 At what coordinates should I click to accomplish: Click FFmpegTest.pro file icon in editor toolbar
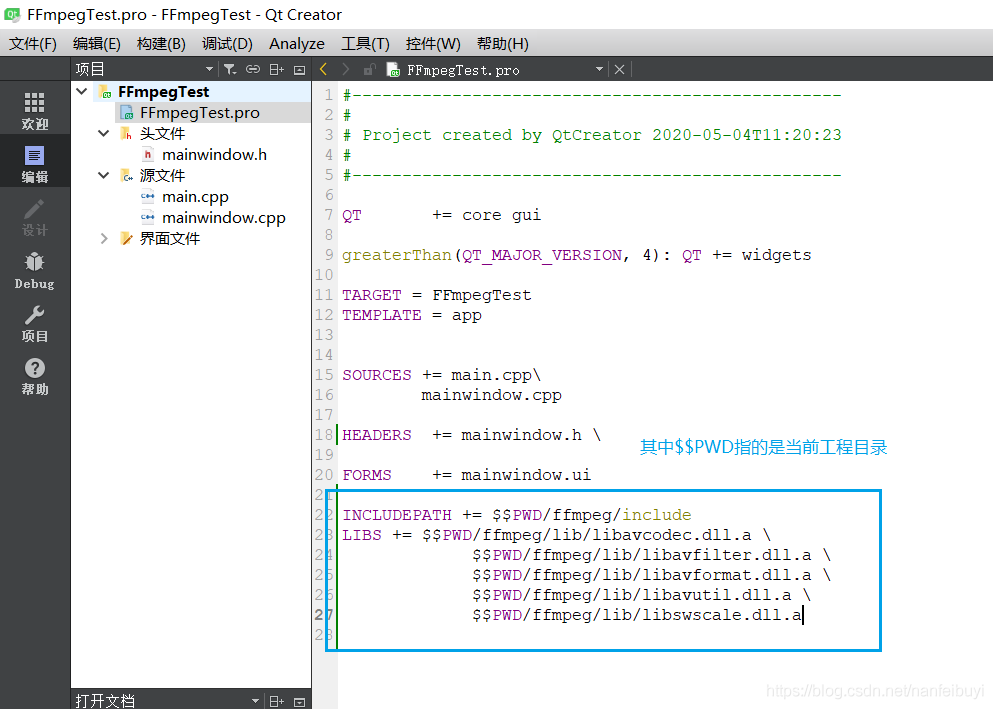tap(393, 70)
